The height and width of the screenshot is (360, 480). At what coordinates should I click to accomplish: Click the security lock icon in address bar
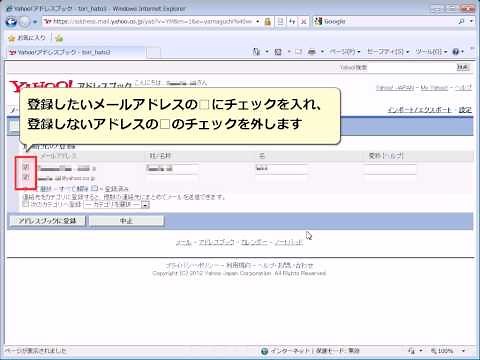(x=267, y=22)
